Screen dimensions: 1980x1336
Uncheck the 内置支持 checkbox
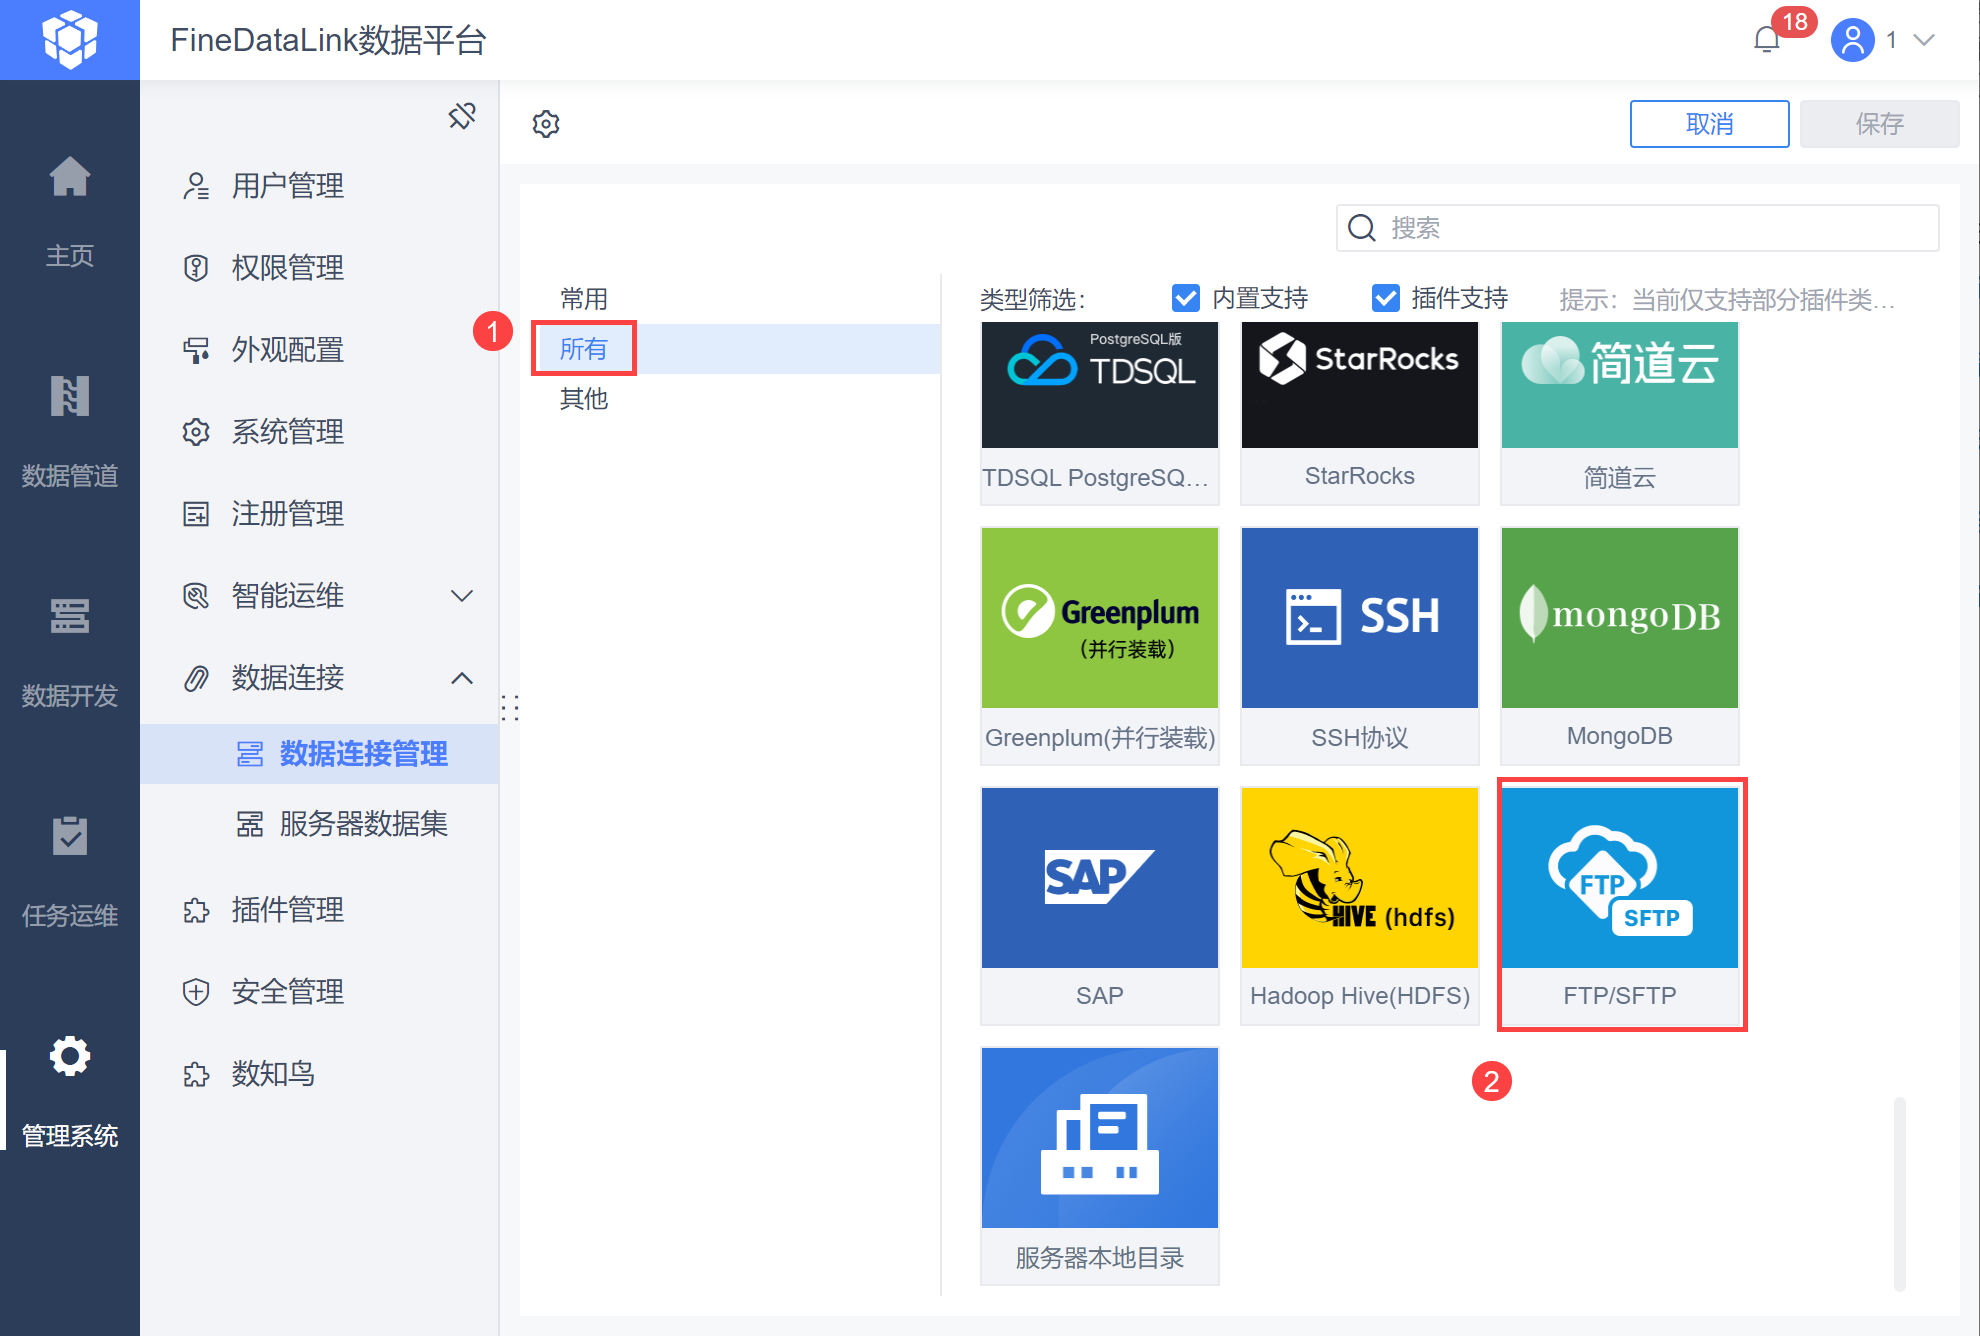point(1186,298)
